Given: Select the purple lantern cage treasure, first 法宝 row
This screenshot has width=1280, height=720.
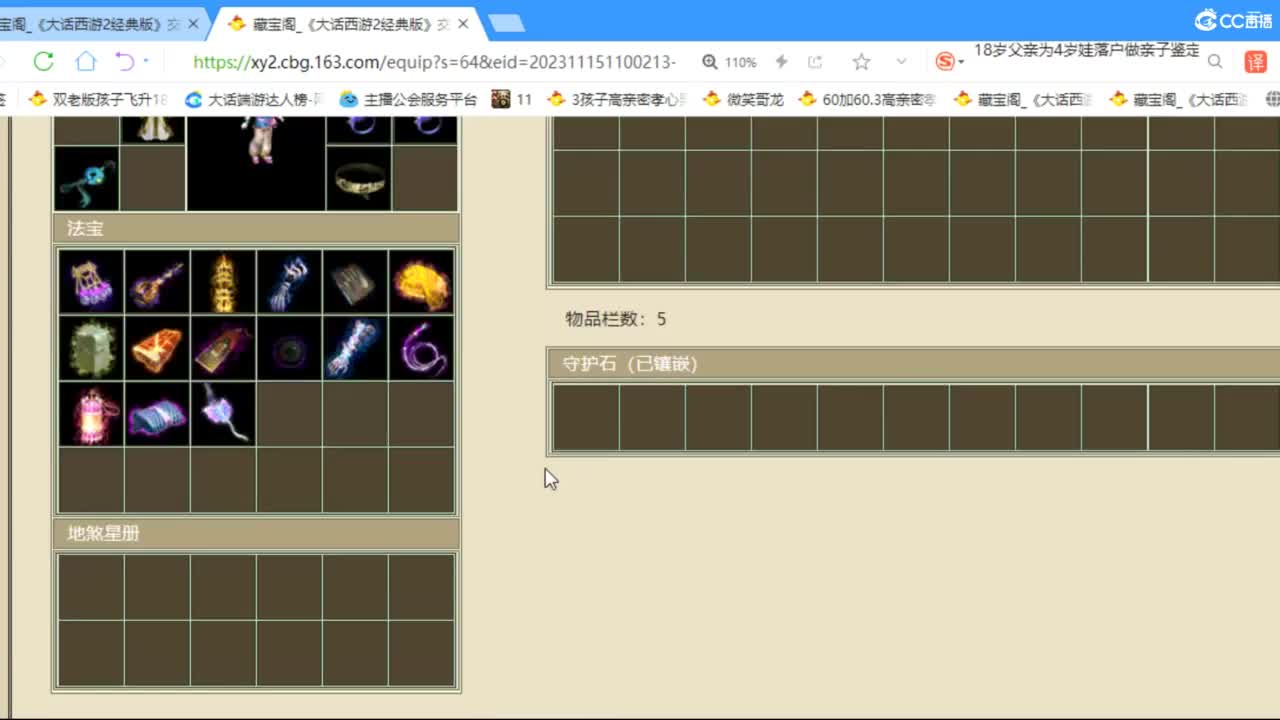Looking at the screenshot, I should pos(91,281).
